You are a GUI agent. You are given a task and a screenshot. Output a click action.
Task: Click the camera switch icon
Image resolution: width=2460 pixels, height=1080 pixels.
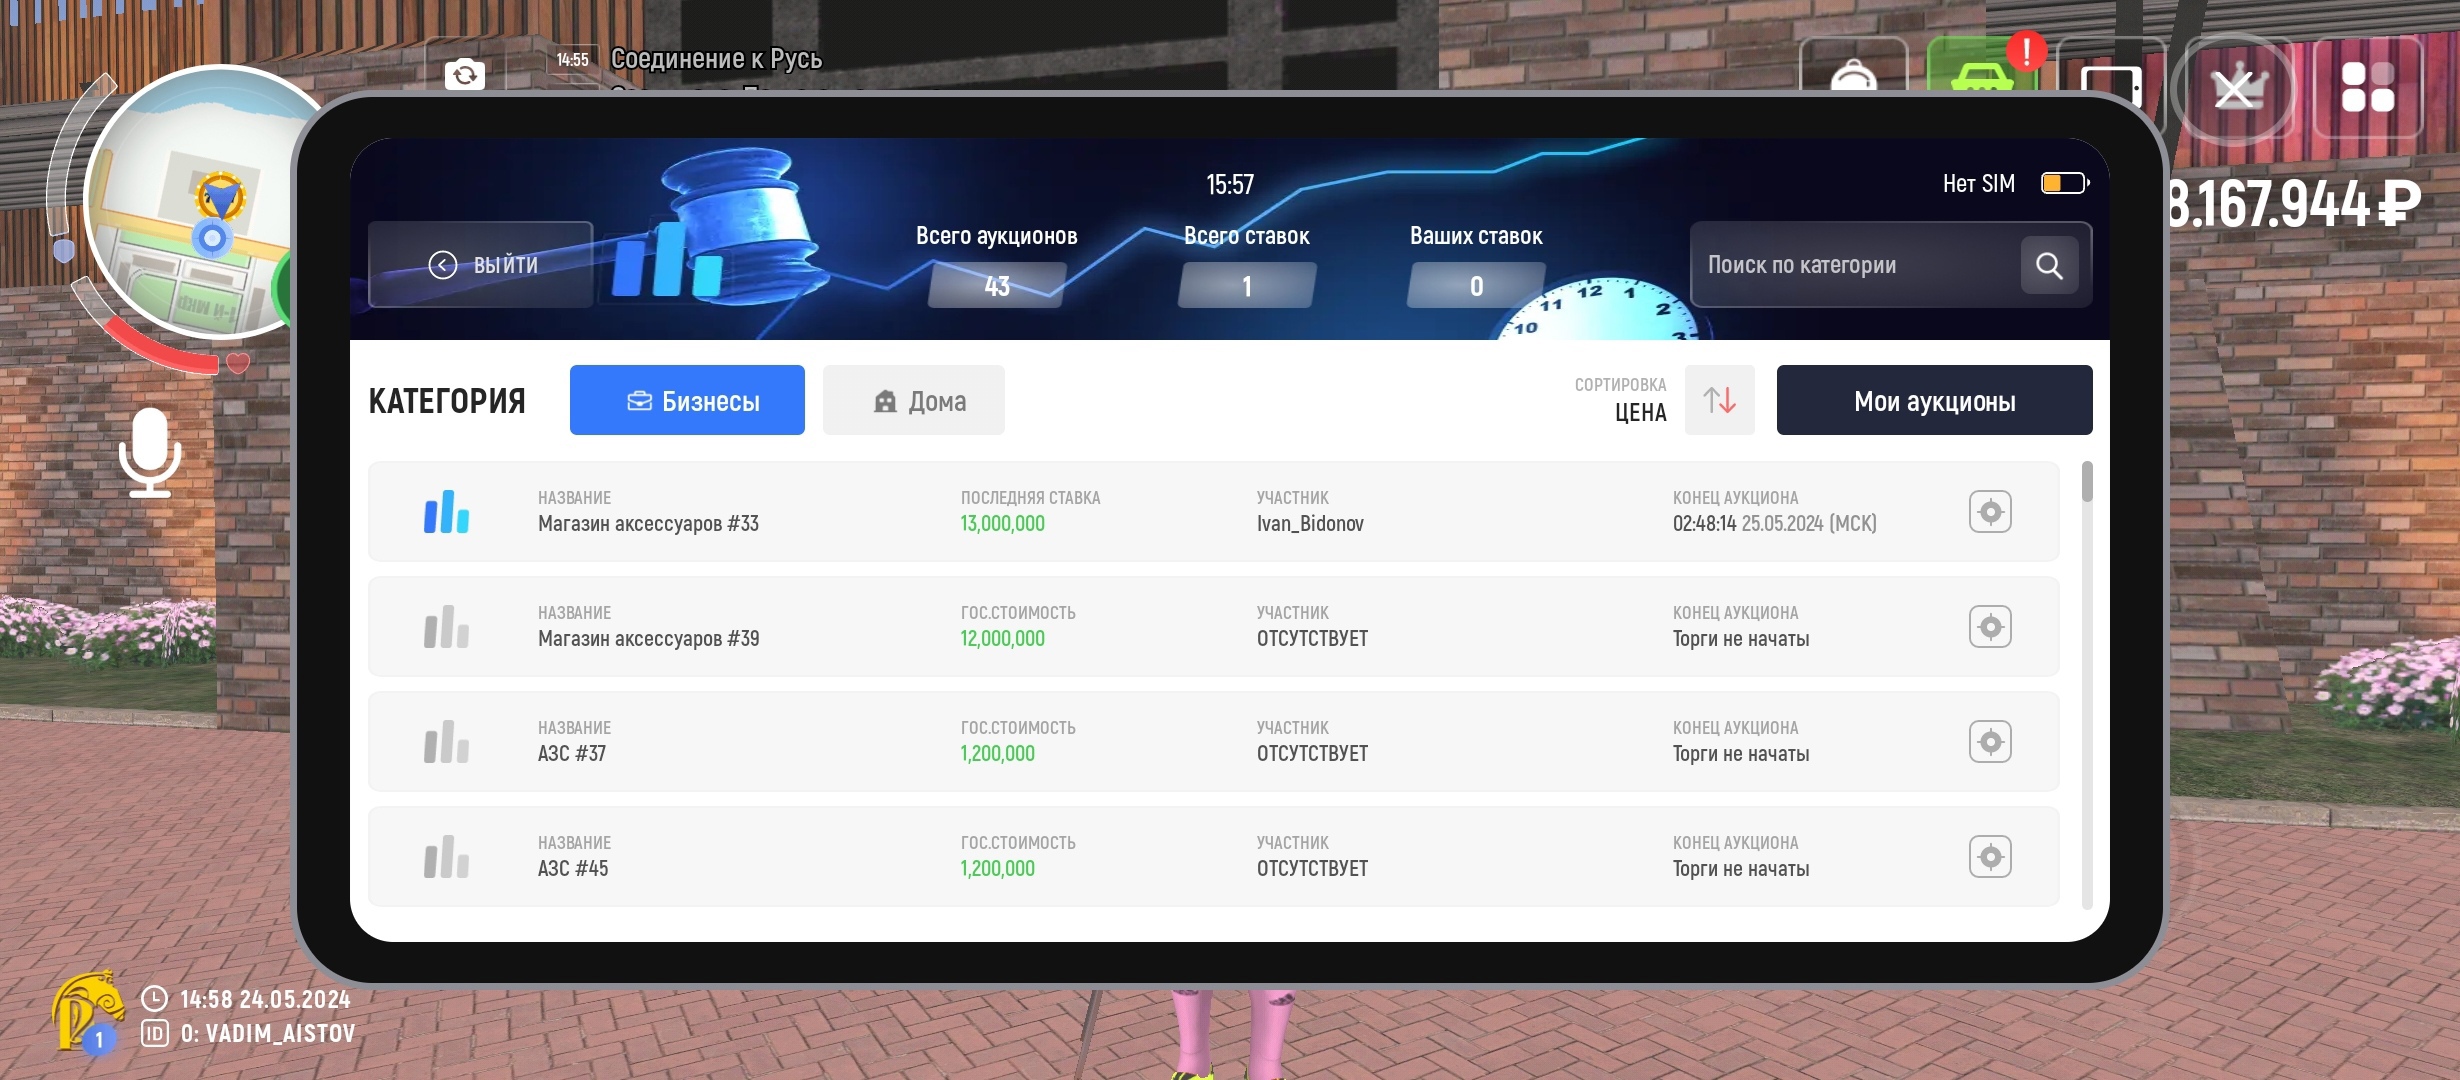pos(465,74)
